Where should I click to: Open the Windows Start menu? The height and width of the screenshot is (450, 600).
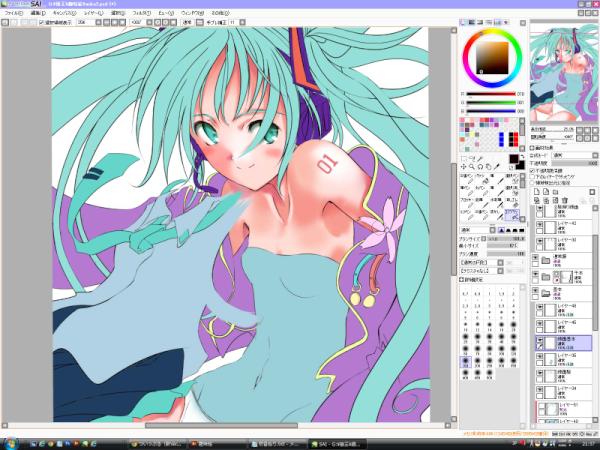click(10, 444)
